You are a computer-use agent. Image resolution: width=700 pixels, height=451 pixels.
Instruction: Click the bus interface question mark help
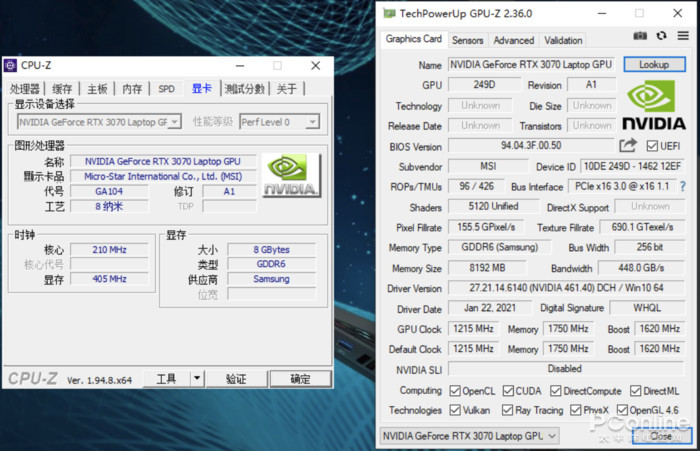click(x=683, y=186)
